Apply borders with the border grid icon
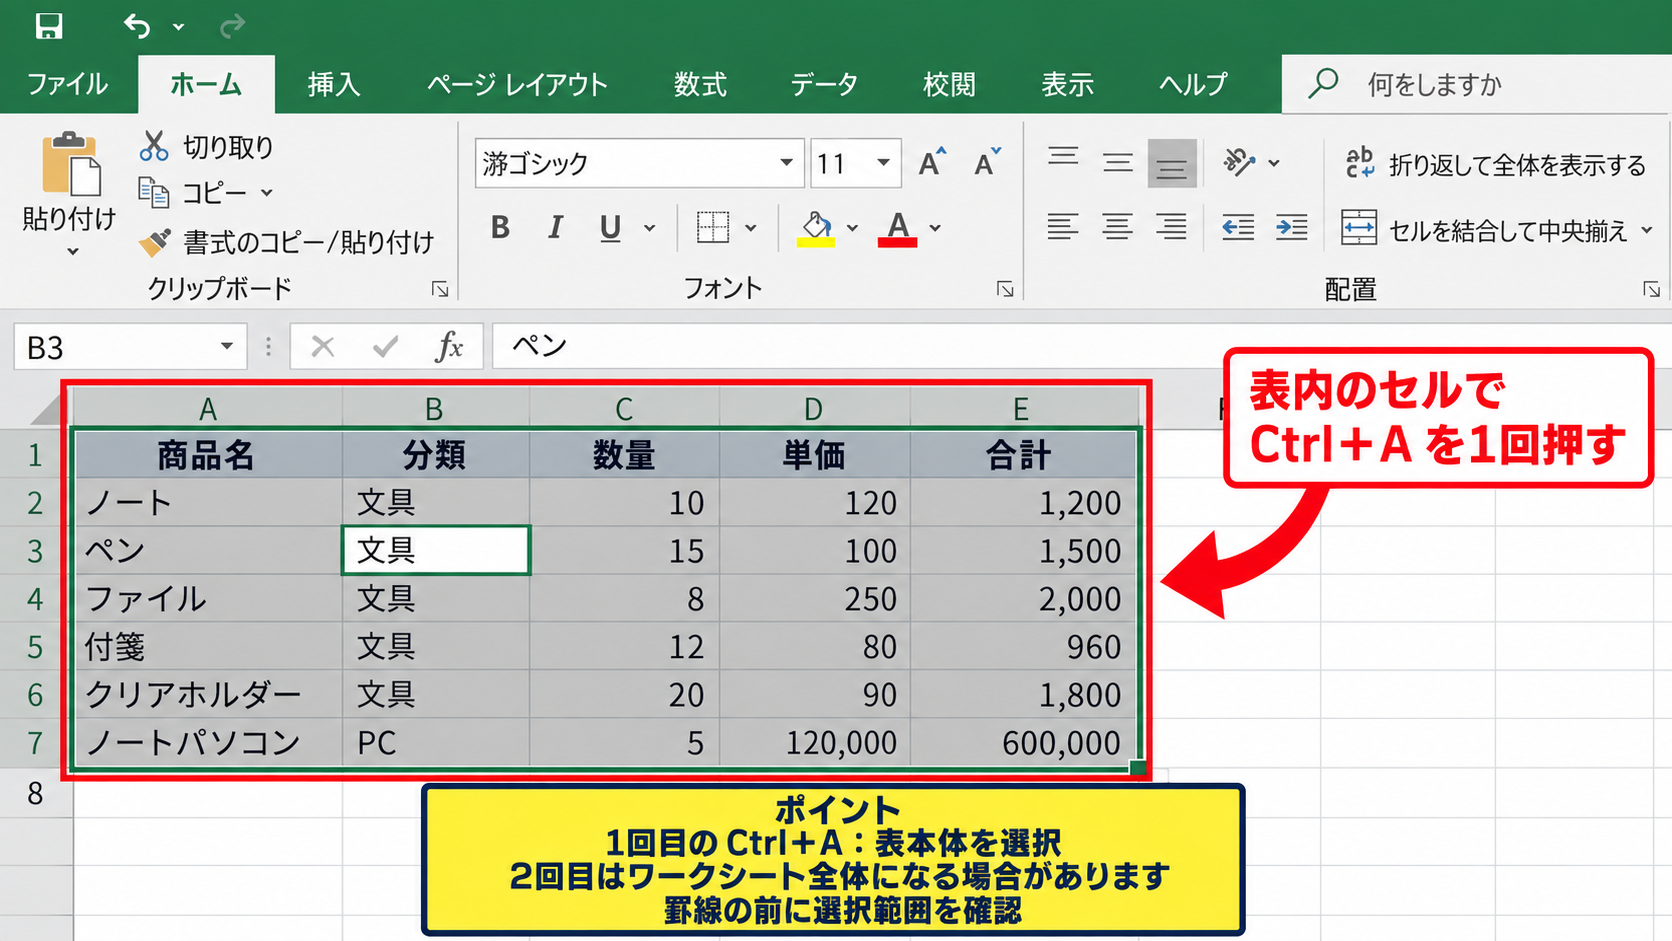The width and height of the screenshot is (1672, 941). click(713, 228)
